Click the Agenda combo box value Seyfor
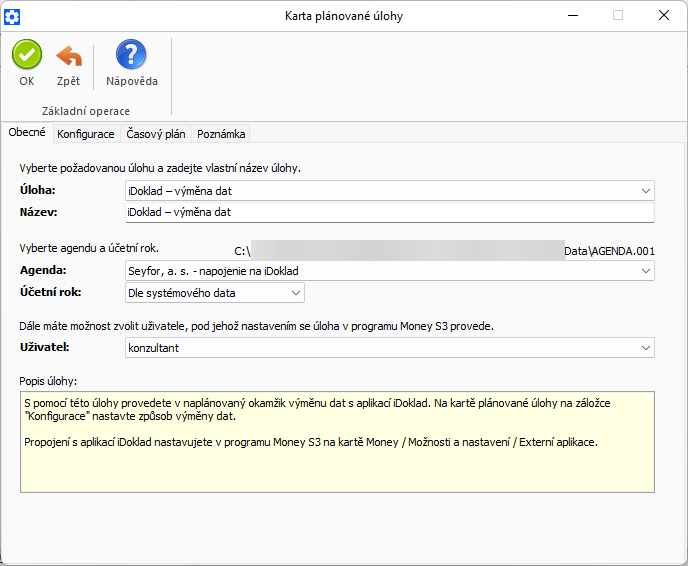Screen dimensions: 688x566 [x=213, y=271]
